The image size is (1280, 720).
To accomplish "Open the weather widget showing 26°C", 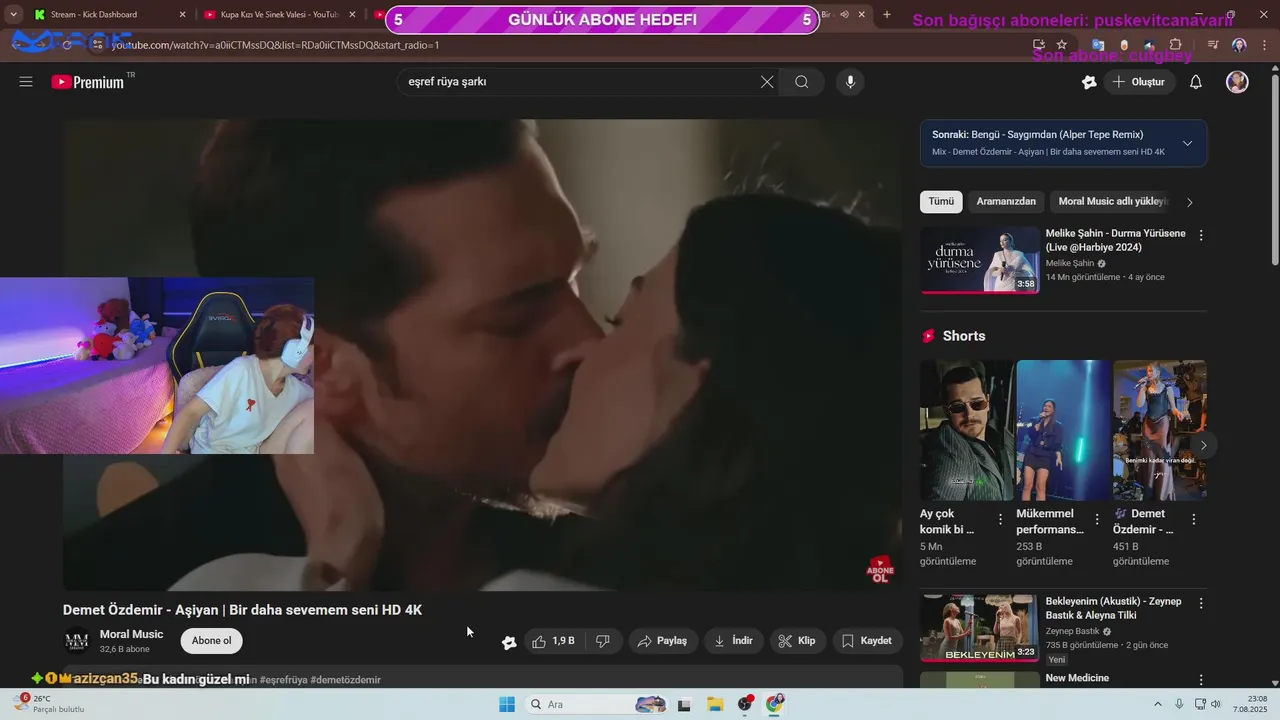I will point(49,704).
